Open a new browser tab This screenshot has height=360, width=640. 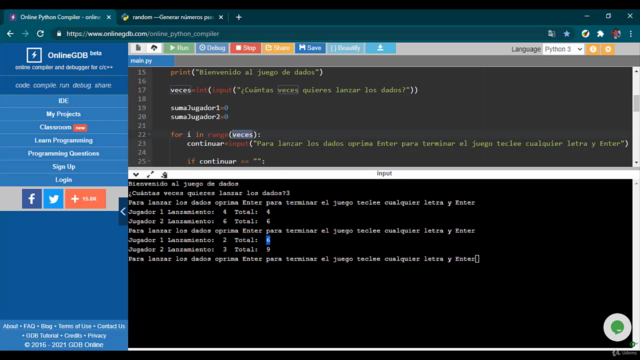point(239,17)
